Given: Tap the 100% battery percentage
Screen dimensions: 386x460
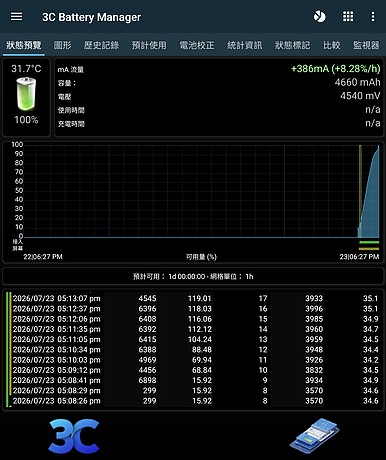Looking at the screenshot, I should [x=26, y=120].
